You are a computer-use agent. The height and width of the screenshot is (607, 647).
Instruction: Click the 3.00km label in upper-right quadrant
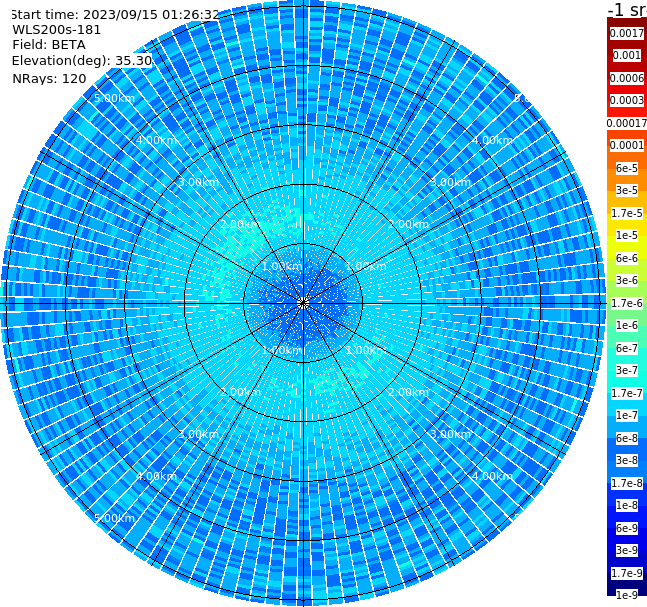point(450,182)
